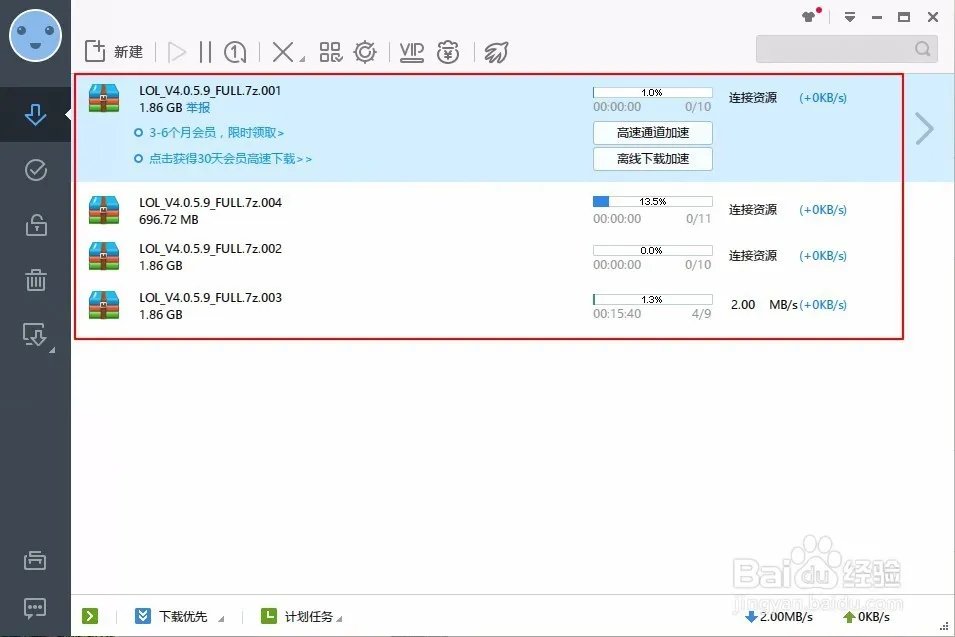
Task: Click the 696.72 MB size text
Action: pos(169,220)
